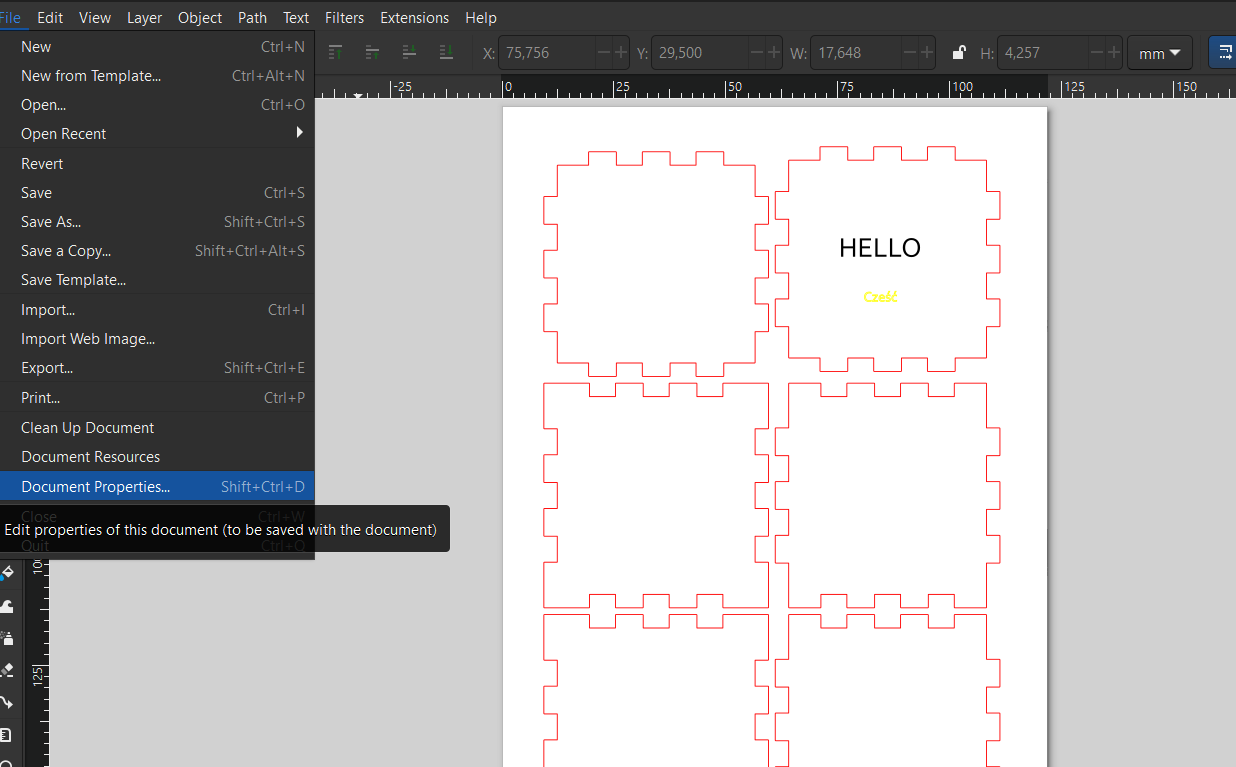Select the Spray tool

[8, 638]
